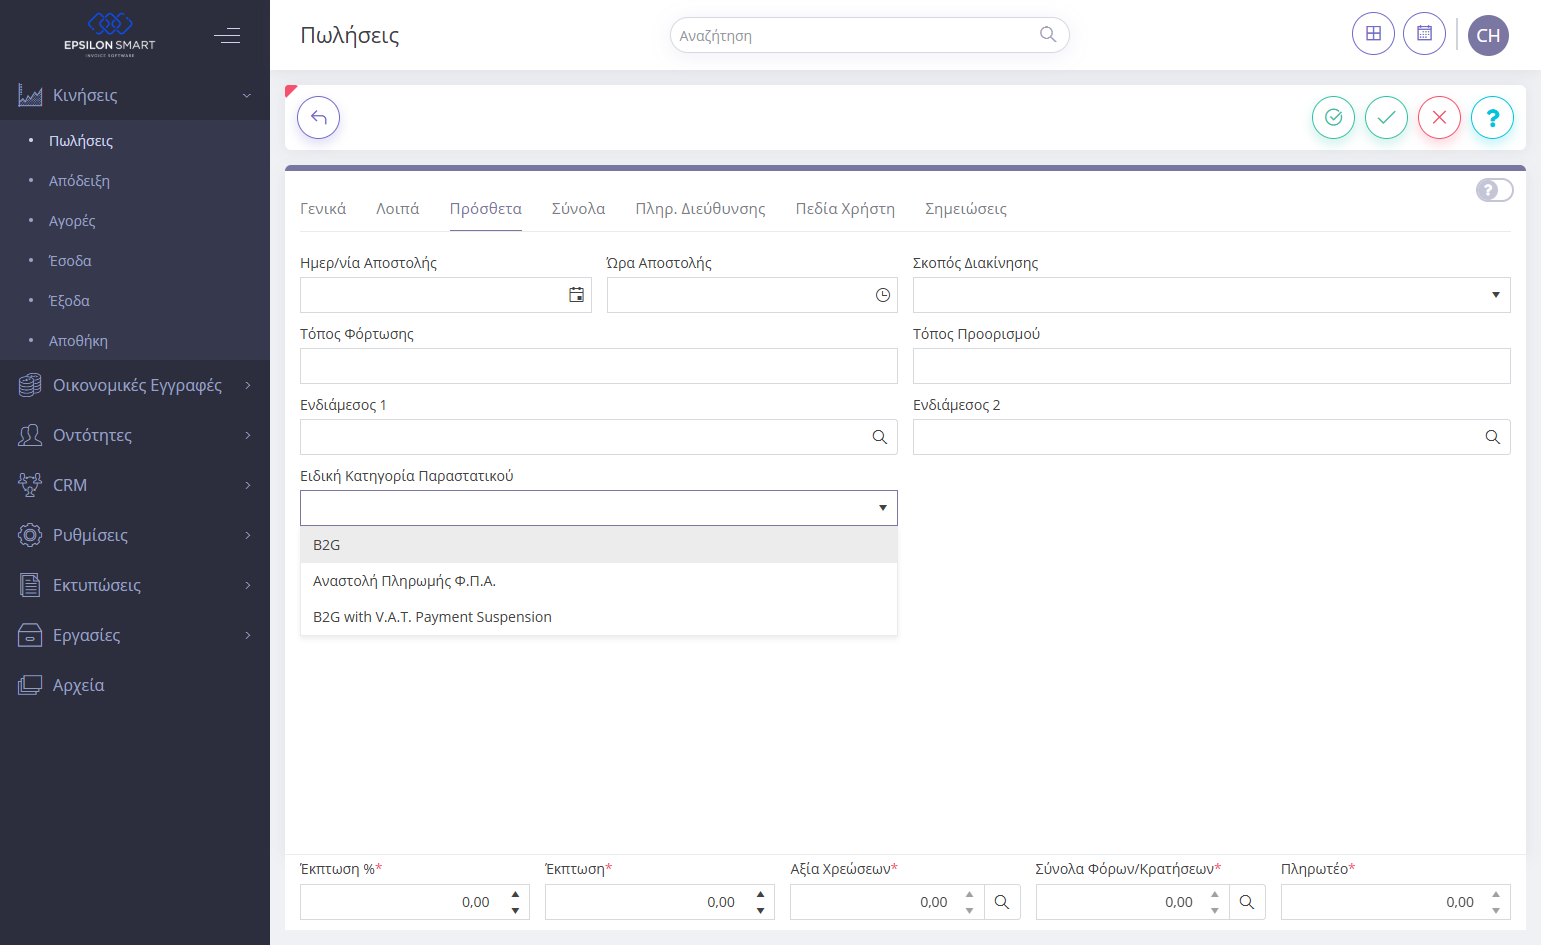Open time picker for Ώρα Αποστολής
This screenshot has height=945, width=1541.
tap(882, 295)
